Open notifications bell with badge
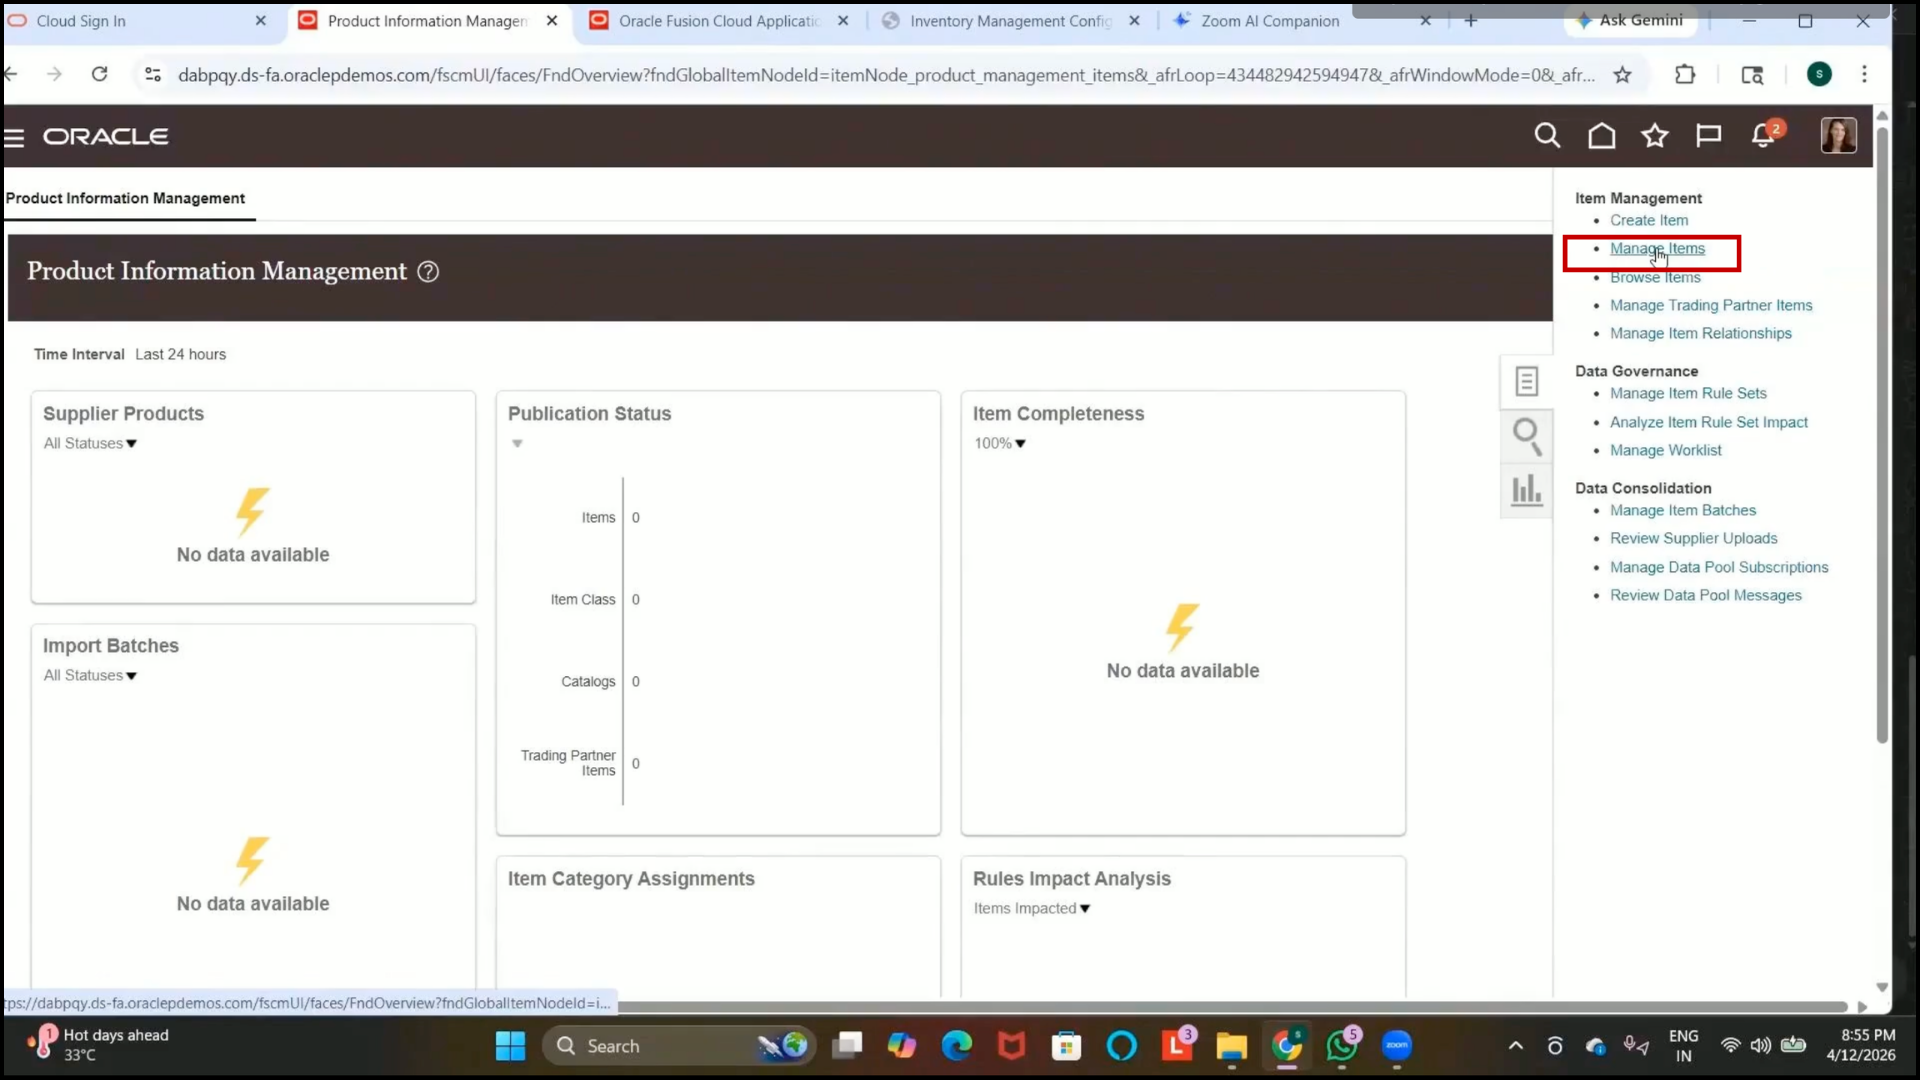1920x1080 pixels. tap(1765, 134)
